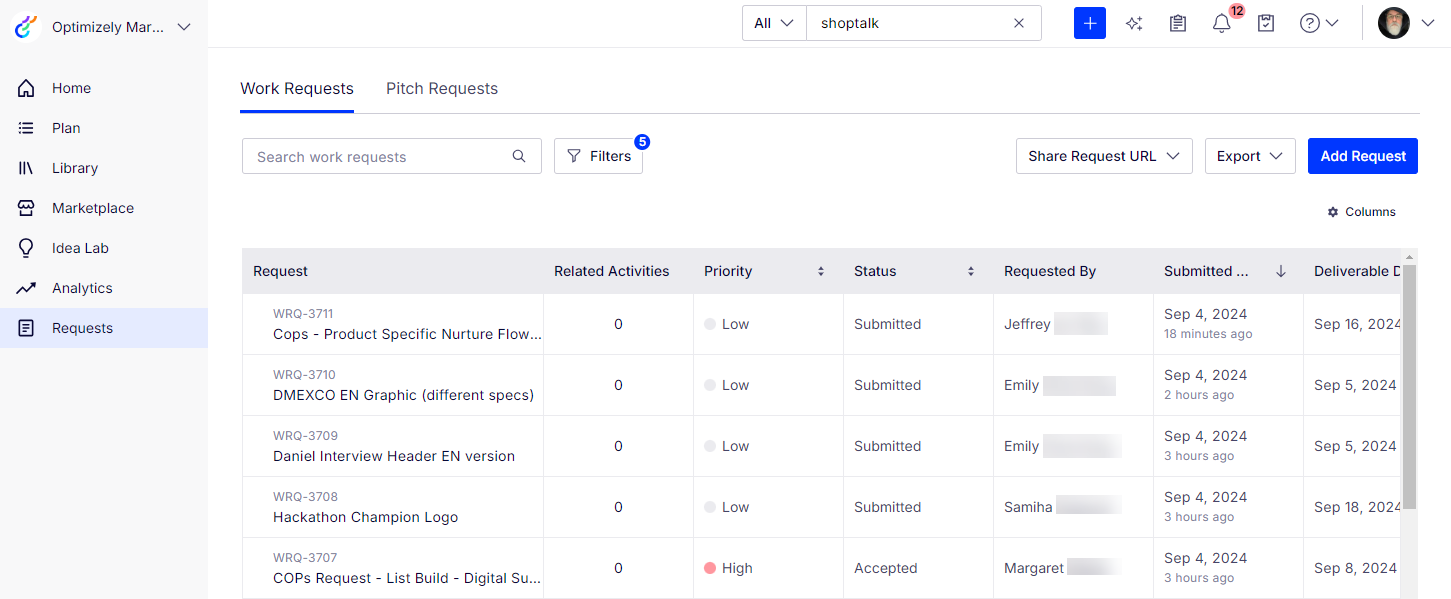The width and height of the screenshot is (1451, 599).
Task: Toggle sorting on the Priority column
Action: (820, 270)
